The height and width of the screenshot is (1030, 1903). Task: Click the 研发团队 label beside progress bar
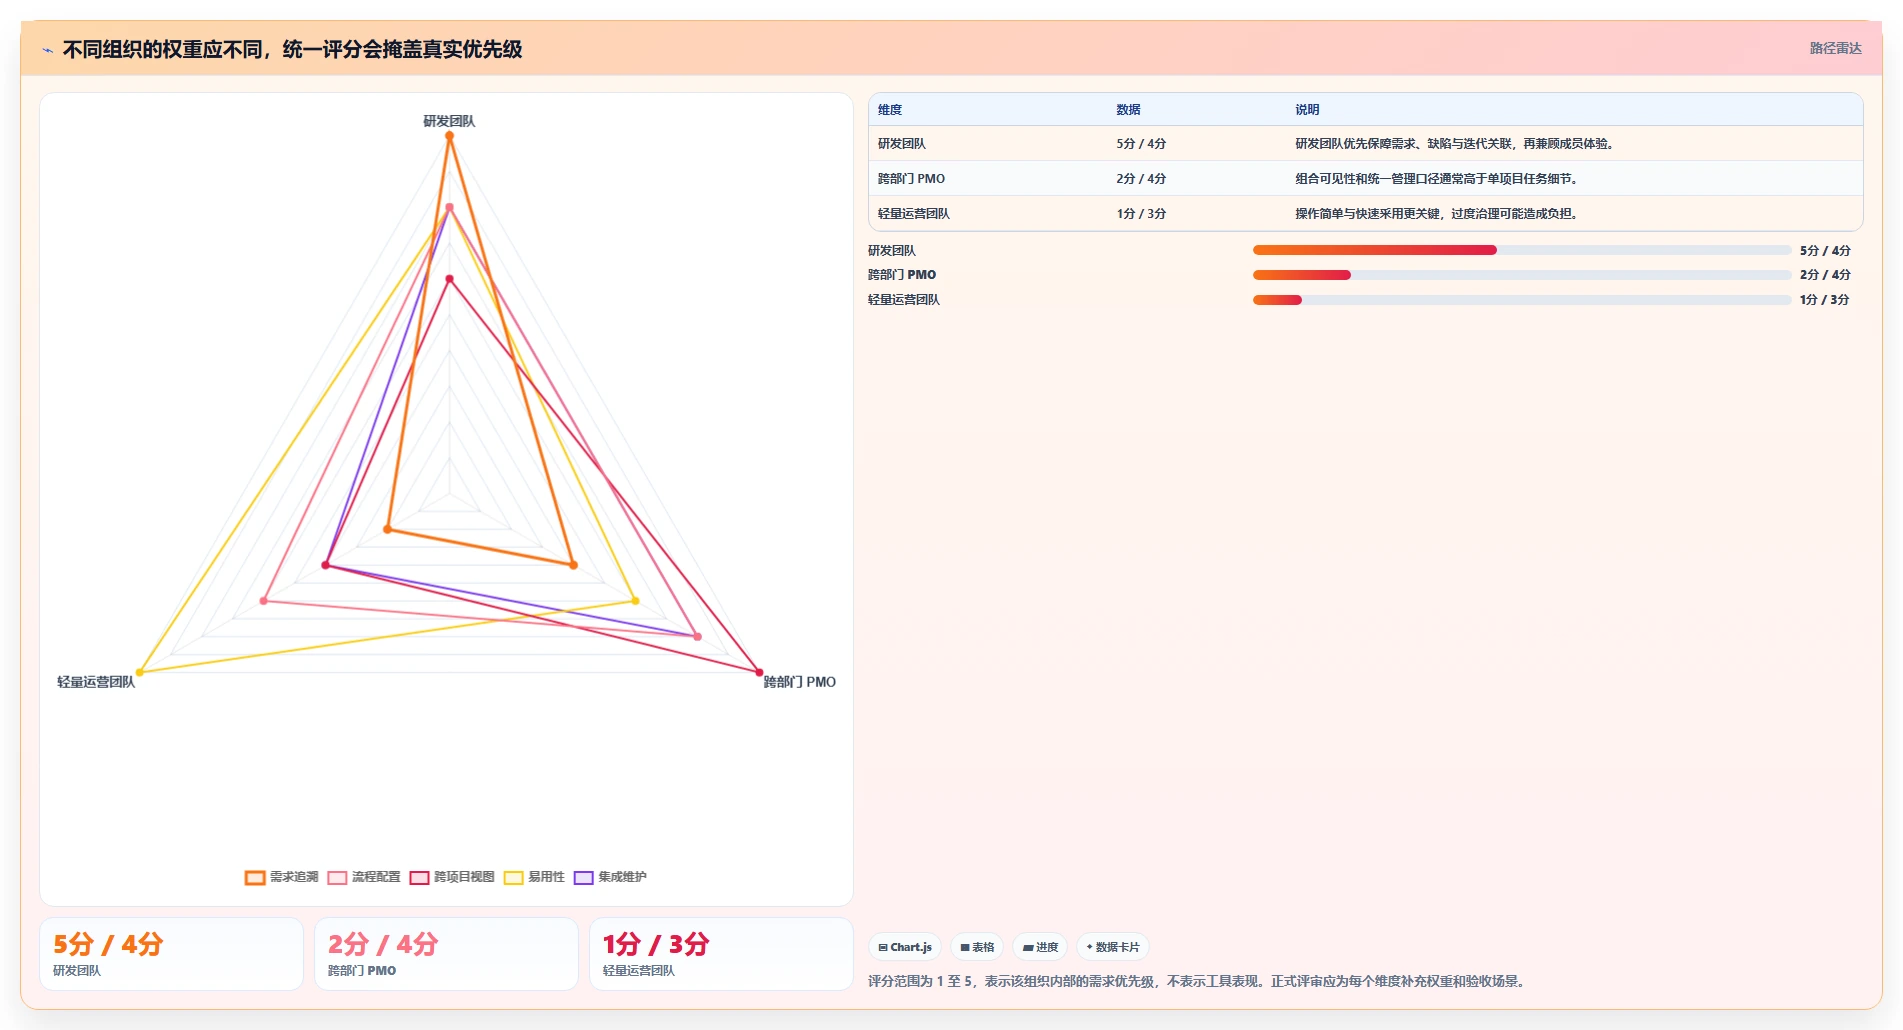point(892,251)
